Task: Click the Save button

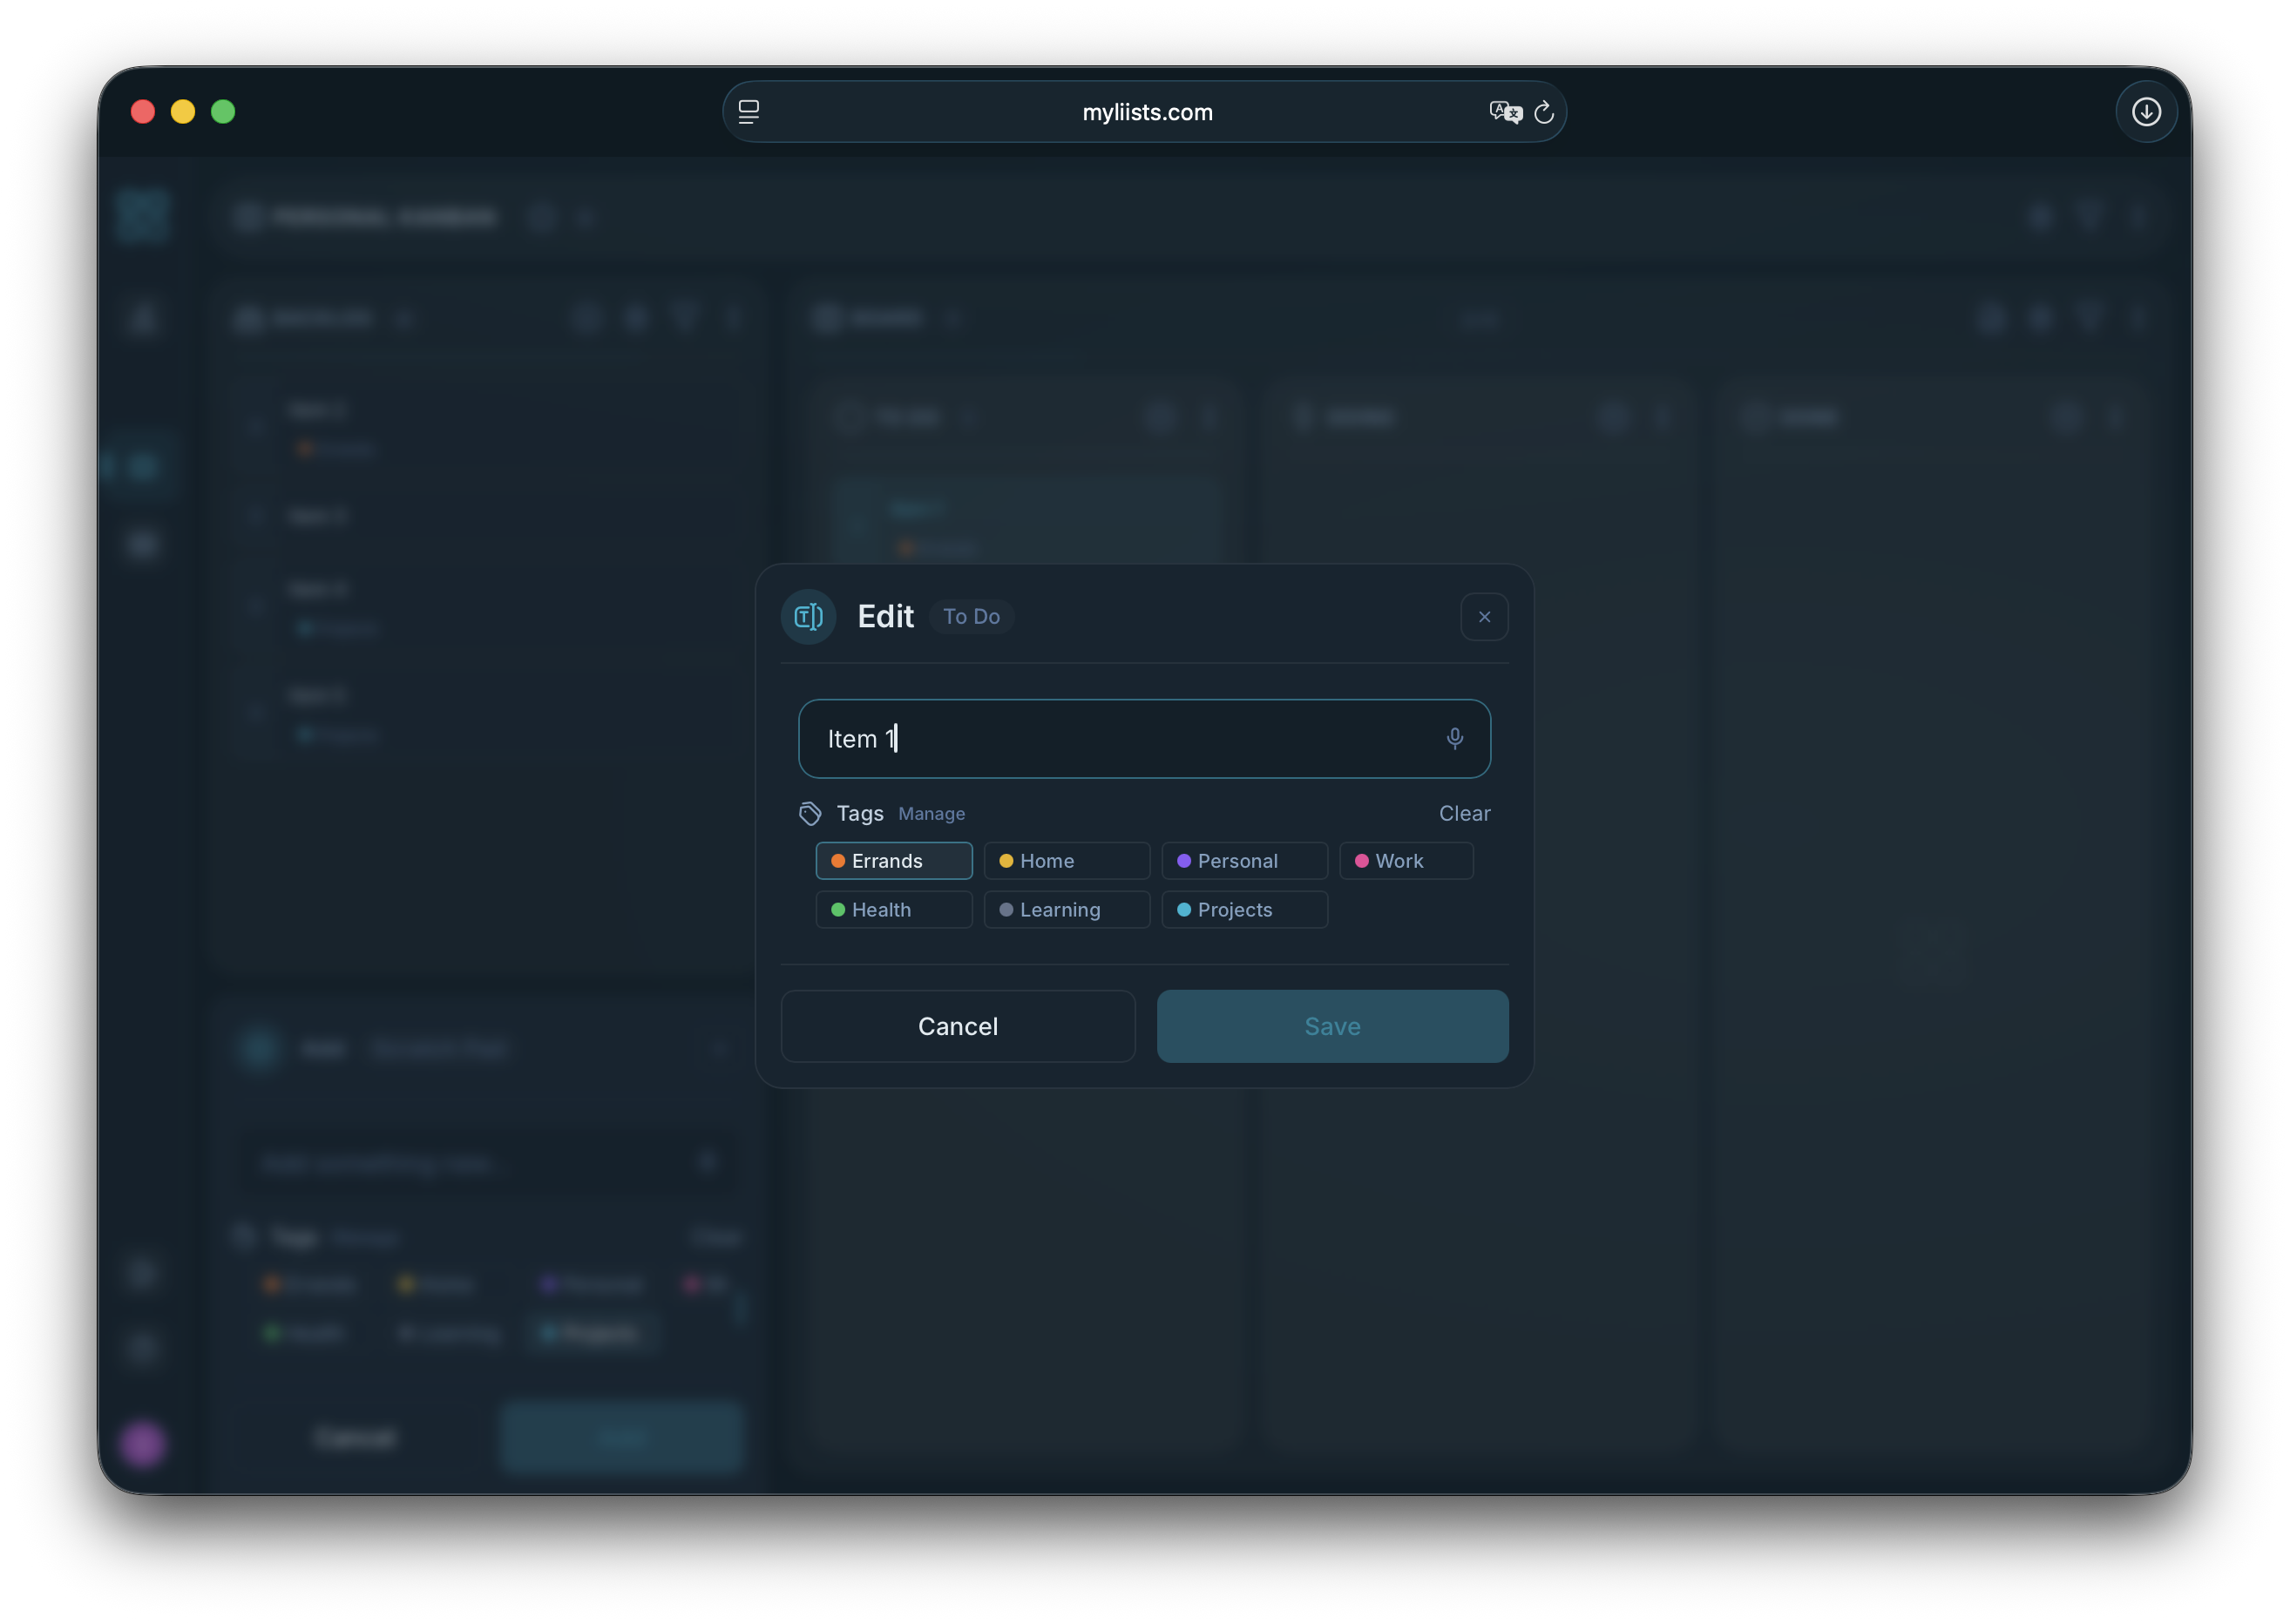Action: pos(1332,1026)
